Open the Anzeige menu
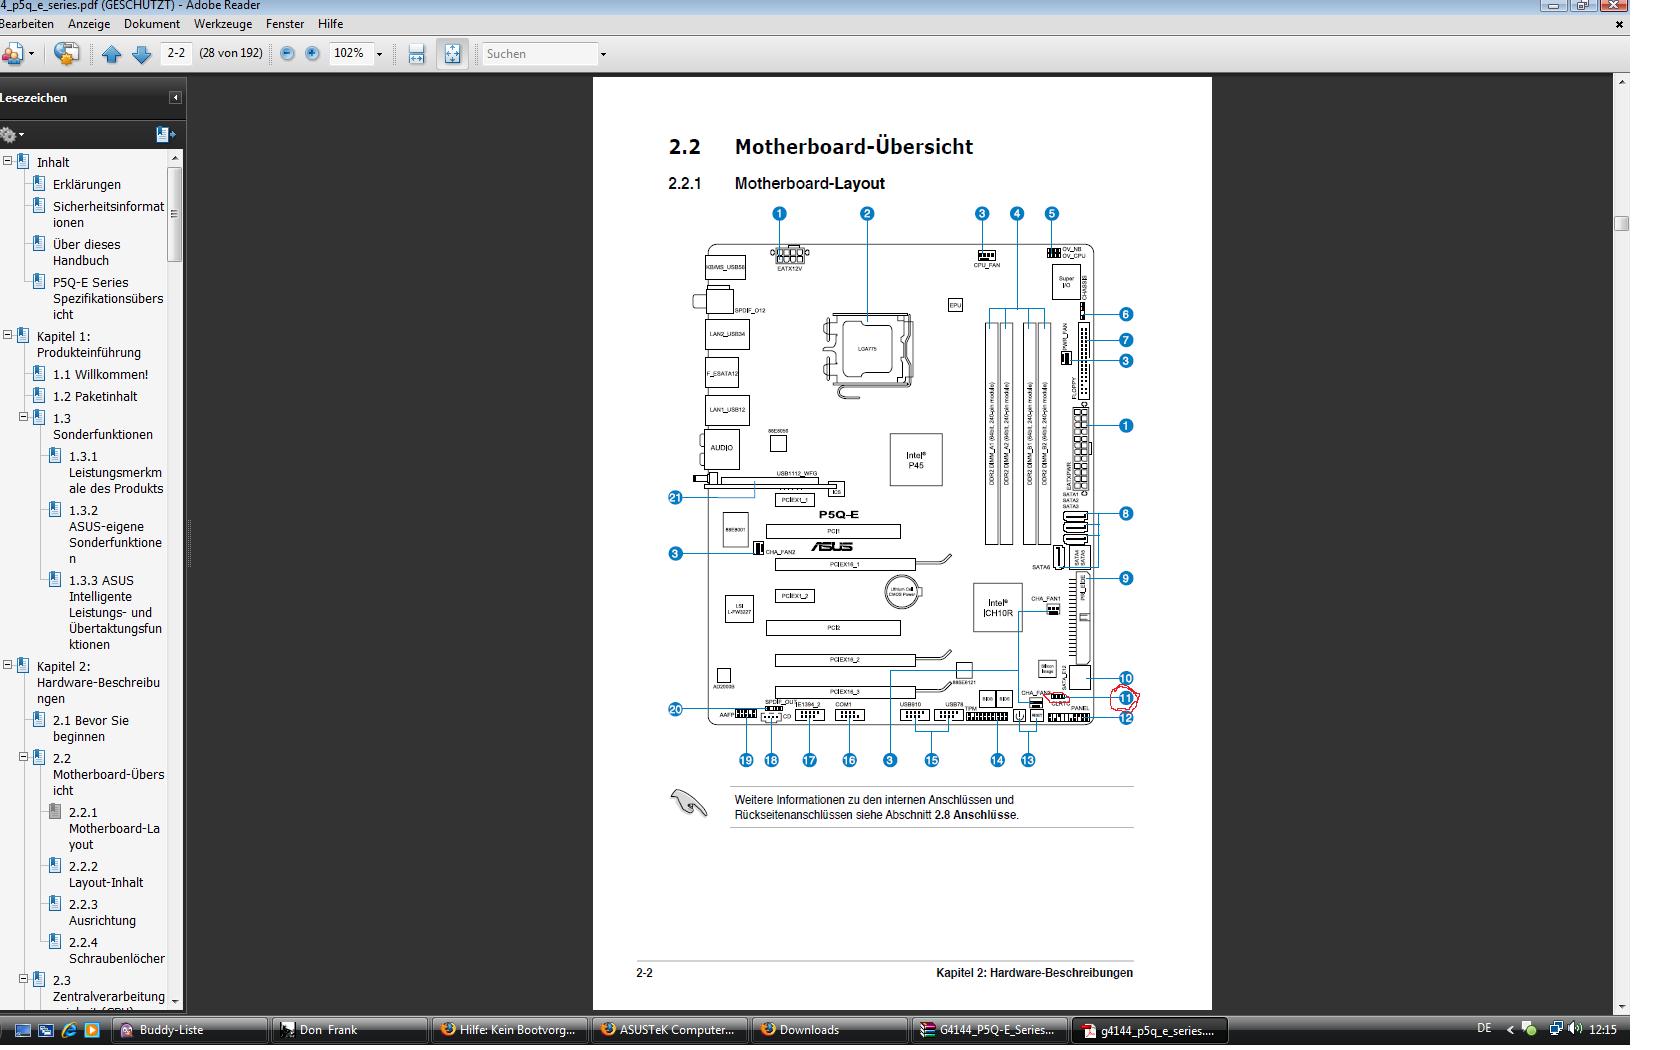Image resolution: width=1680 pixels, height=1050 pixels. click(89, 23)
